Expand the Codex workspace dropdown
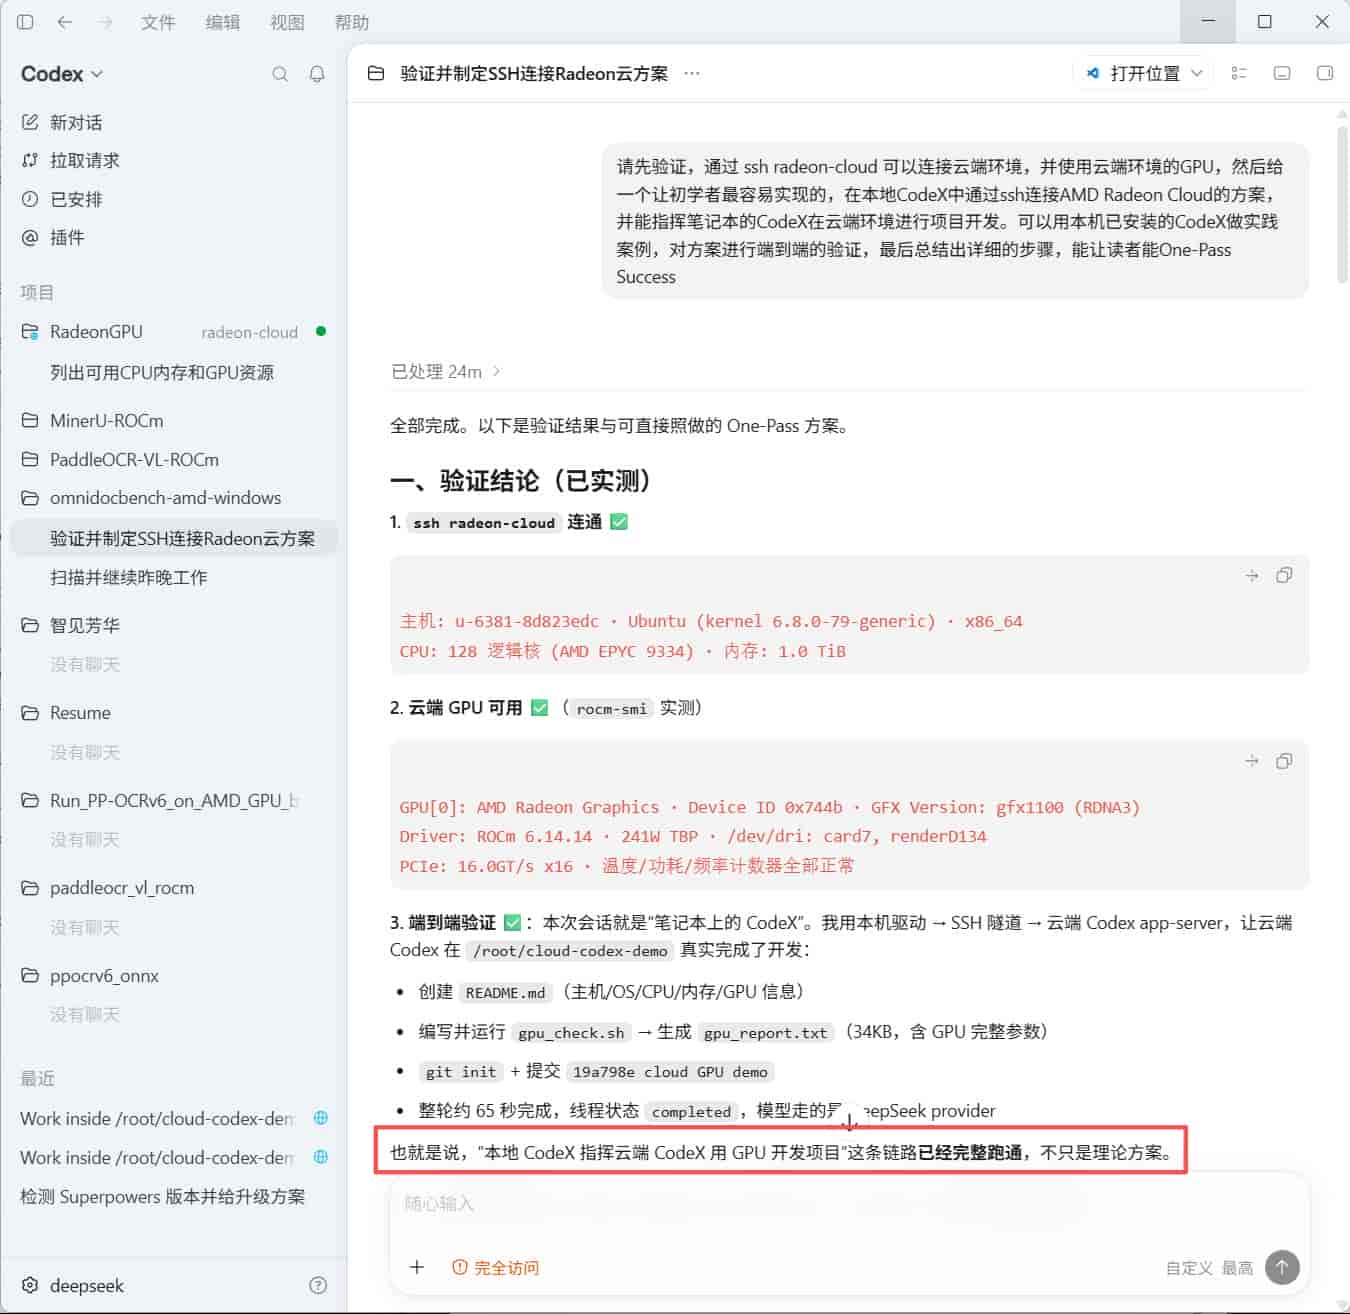 pos(62,74)
